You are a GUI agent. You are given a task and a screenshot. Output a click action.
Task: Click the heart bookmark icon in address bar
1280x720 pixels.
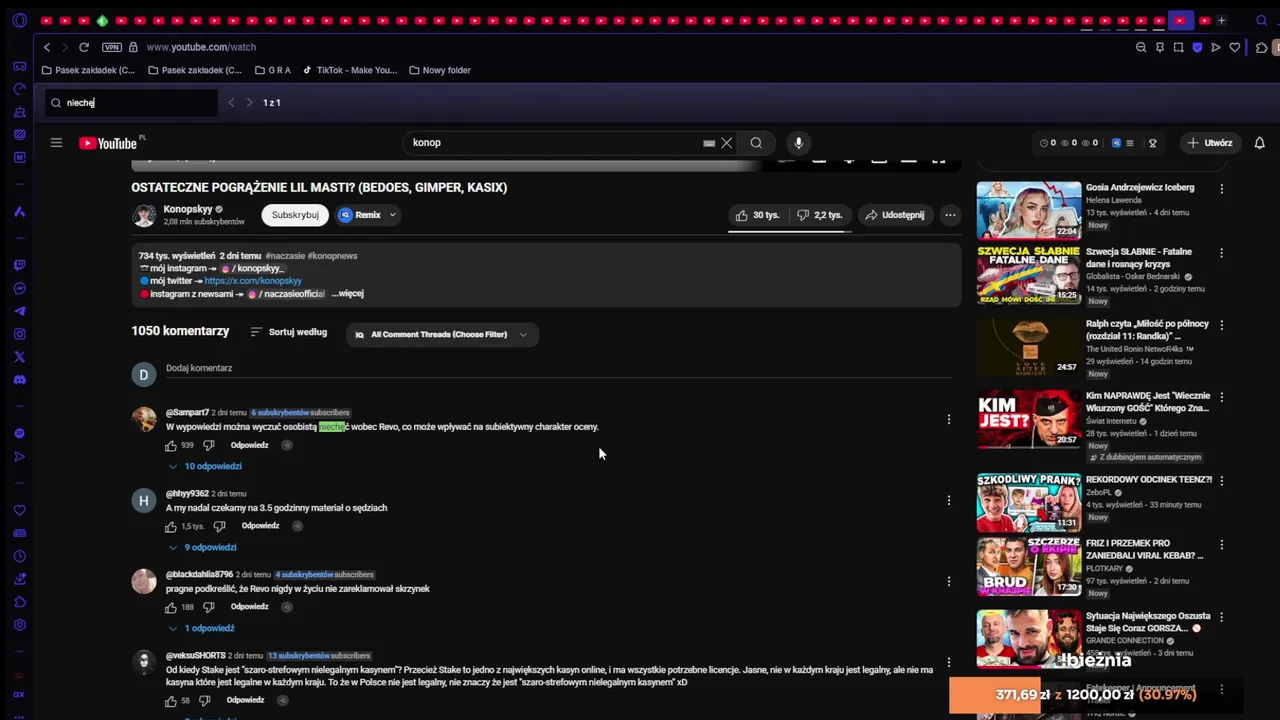pyautogui.click(x=1235, y=47)
